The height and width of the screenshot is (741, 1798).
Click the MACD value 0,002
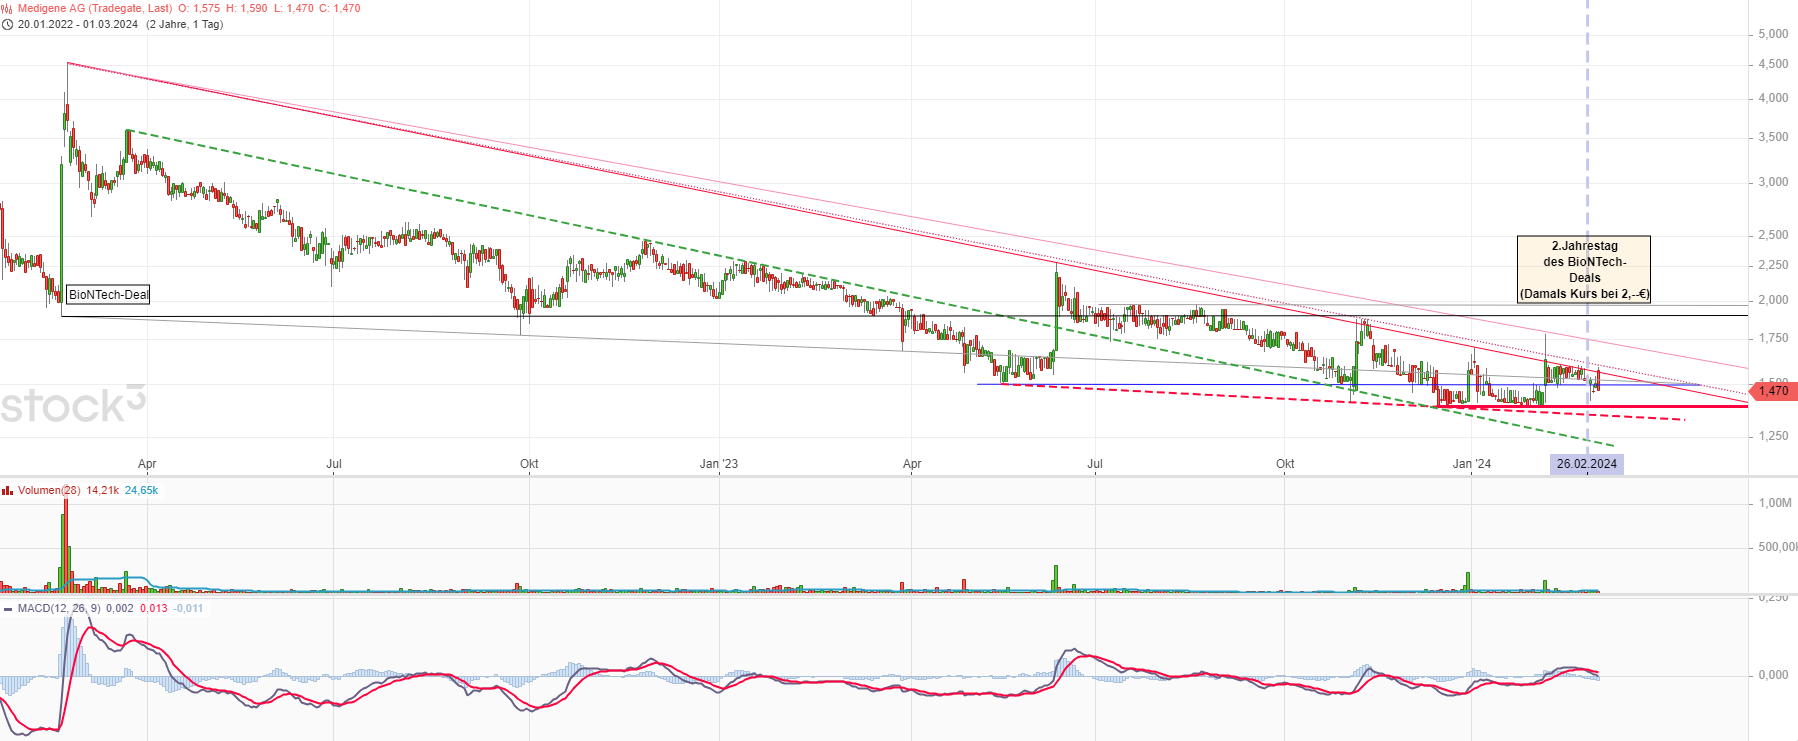120,608
